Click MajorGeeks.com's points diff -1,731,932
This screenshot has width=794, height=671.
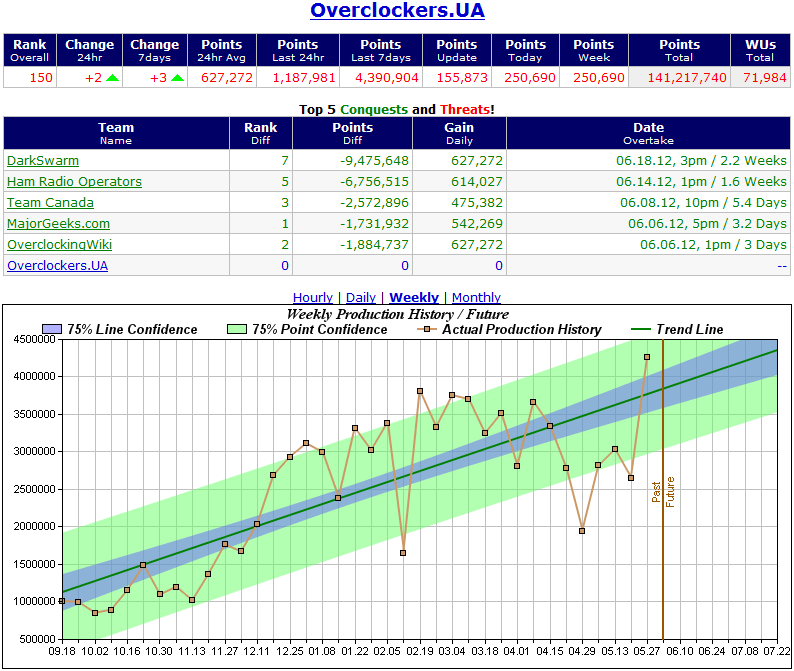(x=374, y=223)
